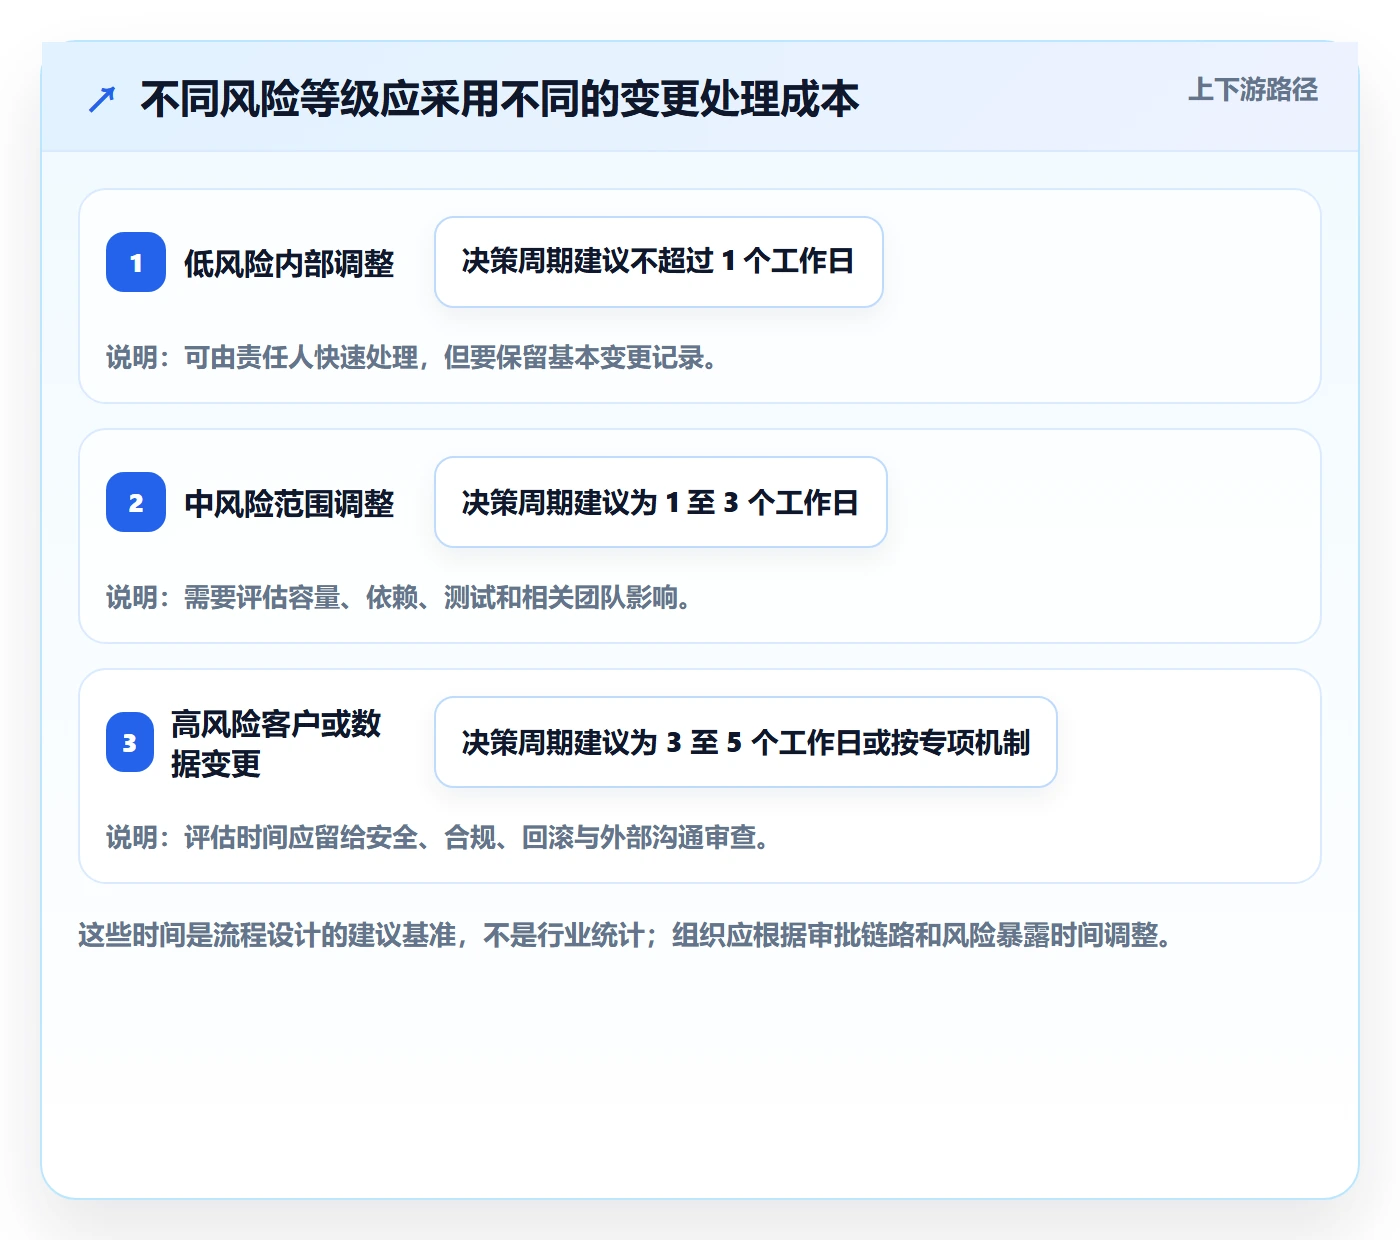
Task: Click the 决策周期建议为 1 至 3 个工作日 pill
Action: [x=661, y=502]
